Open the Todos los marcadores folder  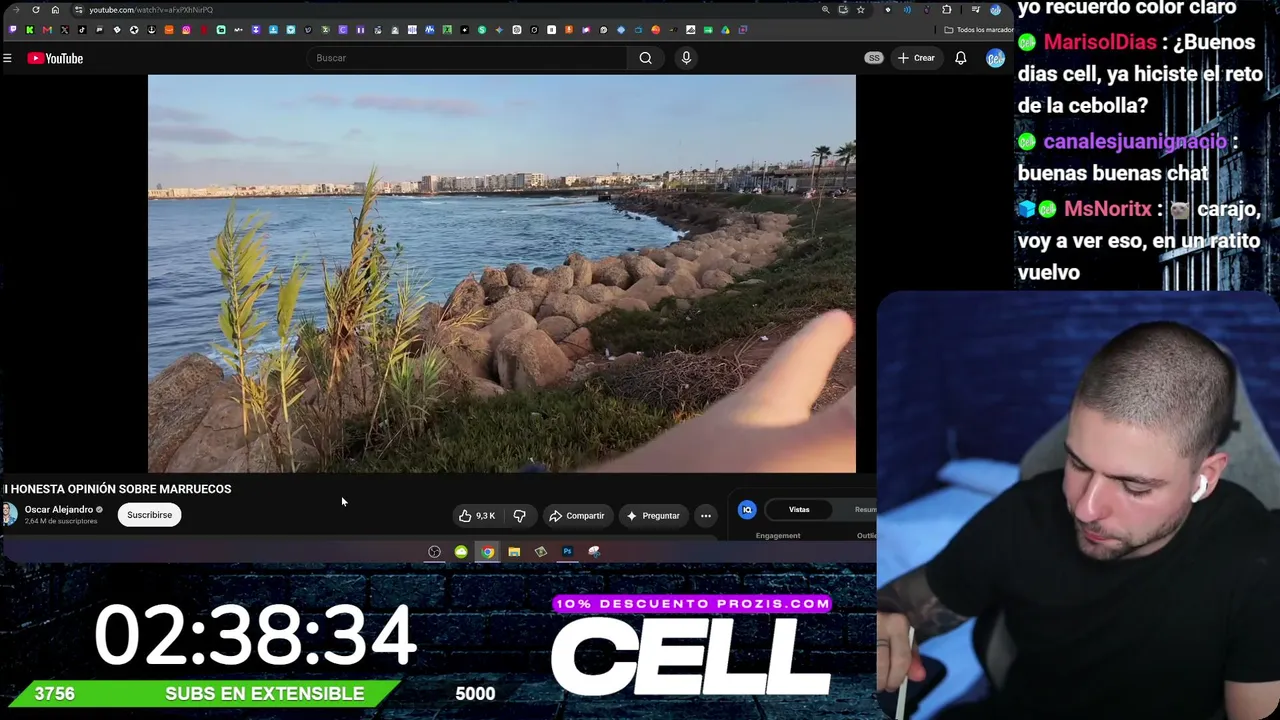coord(978,30)
